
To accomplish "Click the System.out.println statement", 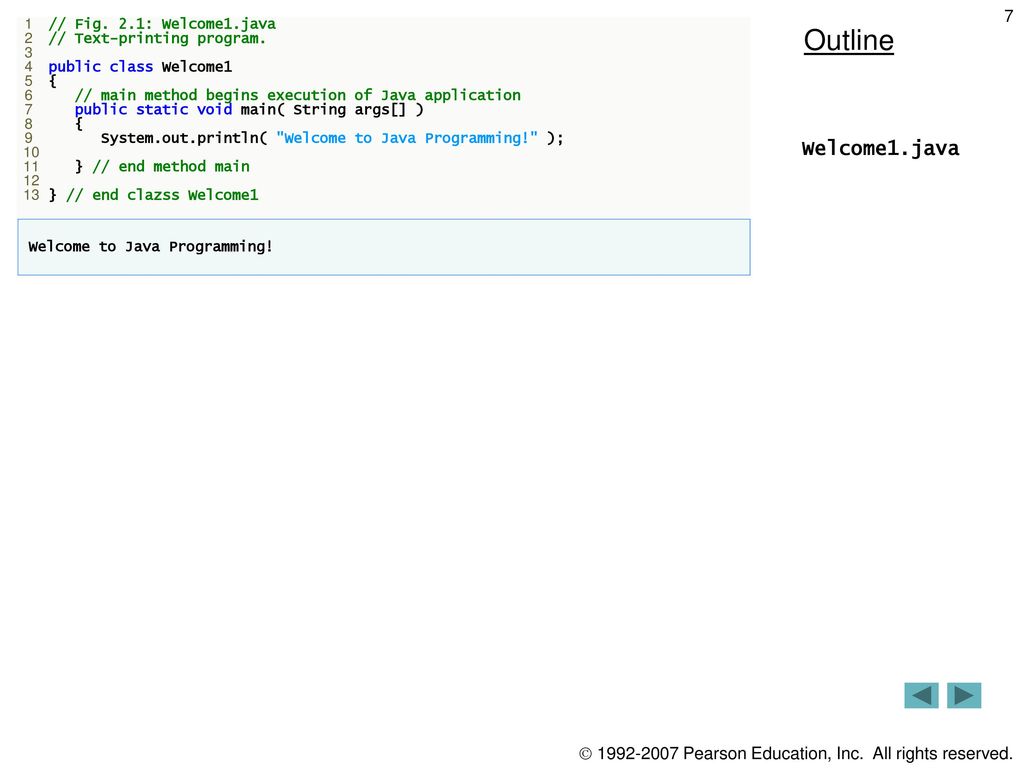I will 332,138.
